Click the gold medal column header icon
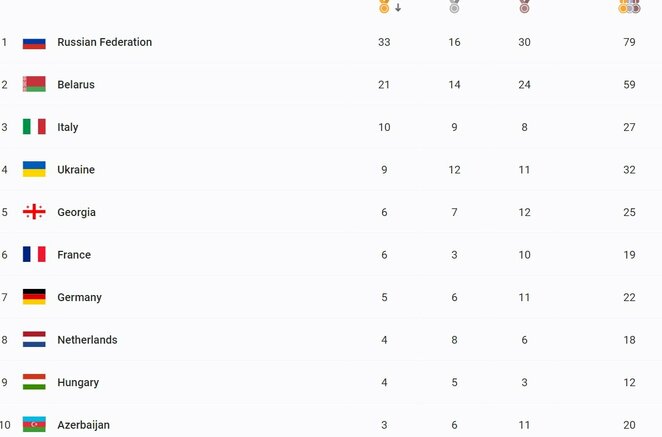Image resolution: width=662 pixels, height=437 pixels. [x=384, y=7]
